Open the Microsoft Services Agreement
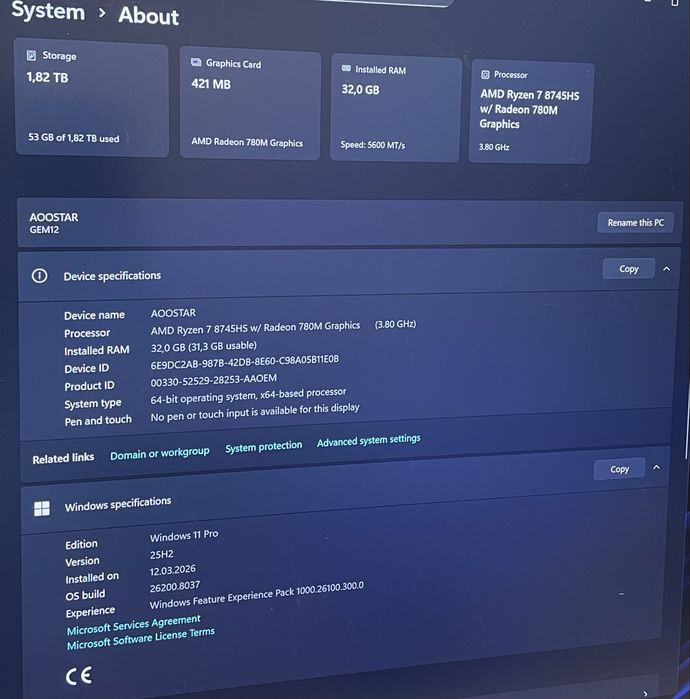 (134, 625)
